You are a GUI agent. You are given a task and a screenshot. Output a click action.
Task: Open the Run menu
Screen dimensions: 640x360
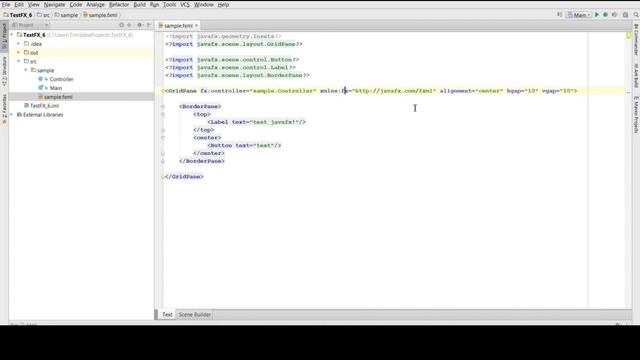tap(154, 4)
